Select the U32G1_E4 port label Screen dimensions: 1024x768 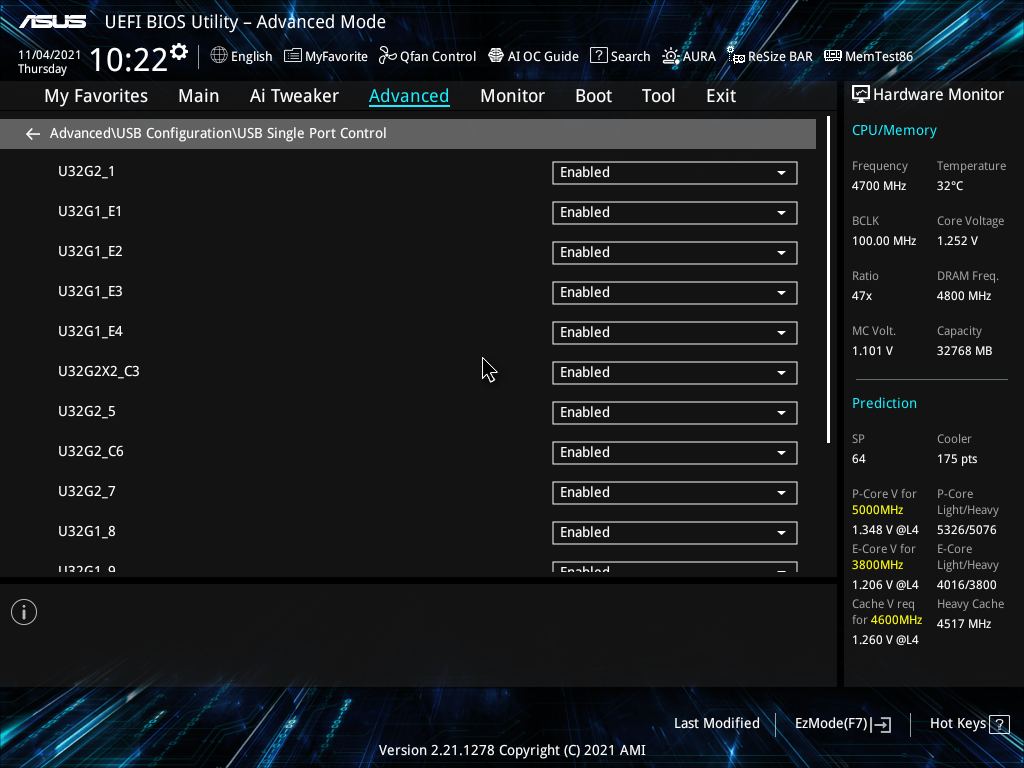tap(90, 331)
